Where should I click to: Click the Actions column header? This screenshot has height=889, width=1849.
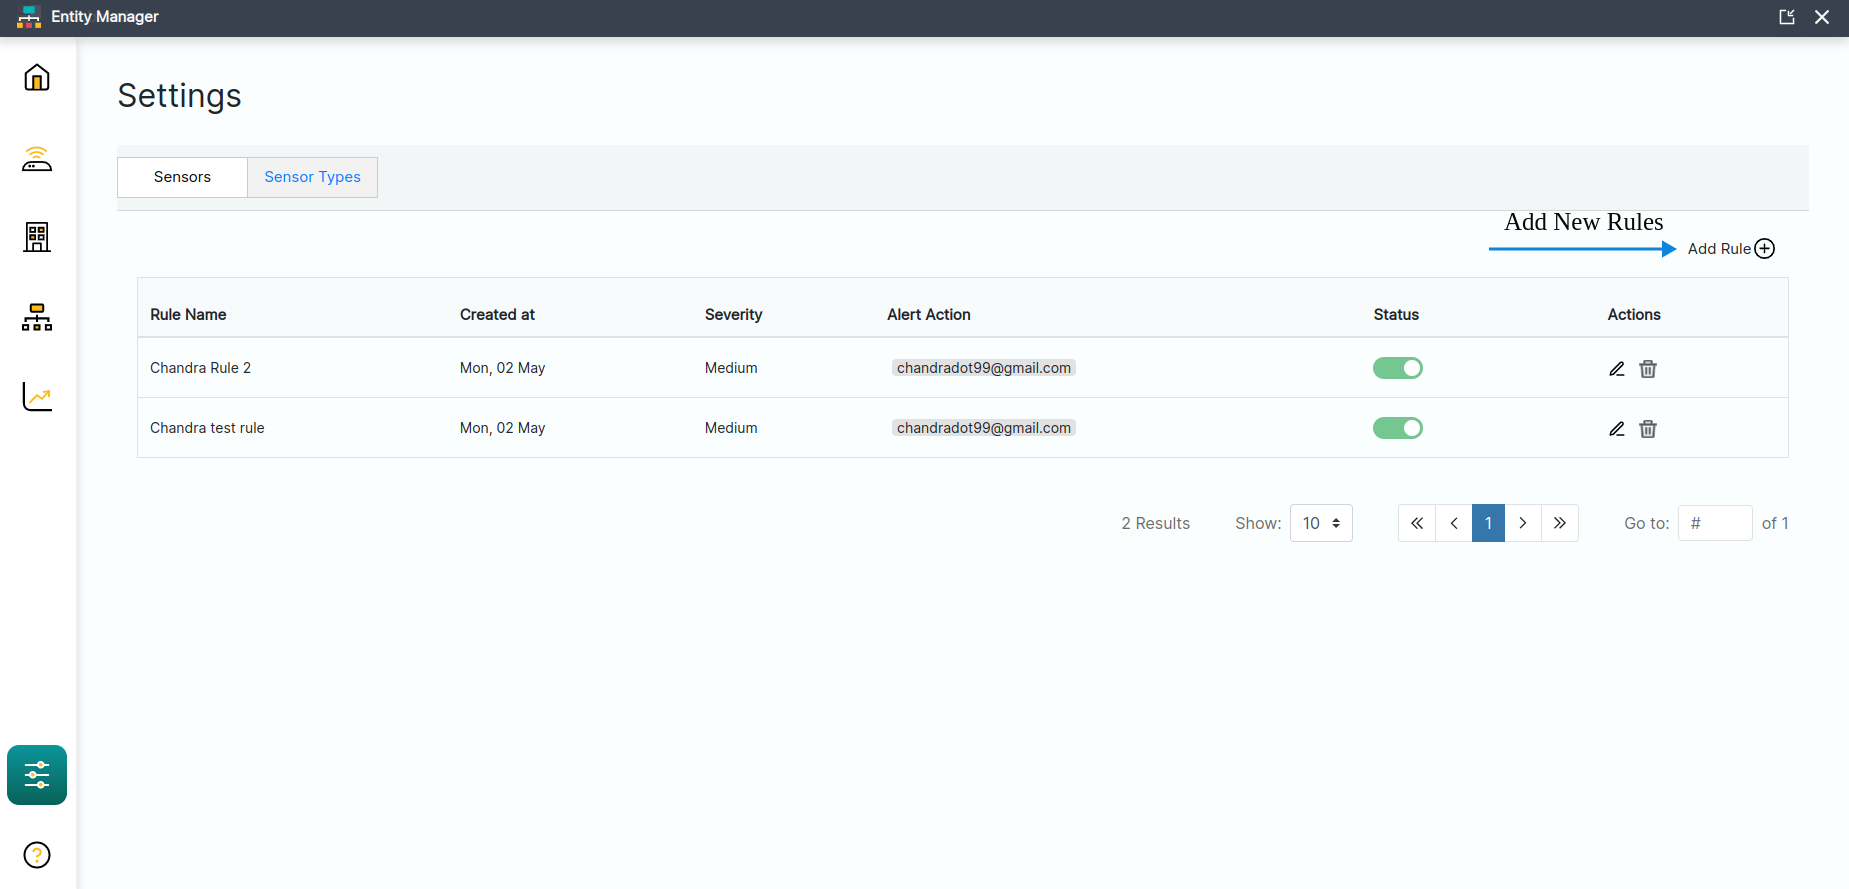[1634, 314]
